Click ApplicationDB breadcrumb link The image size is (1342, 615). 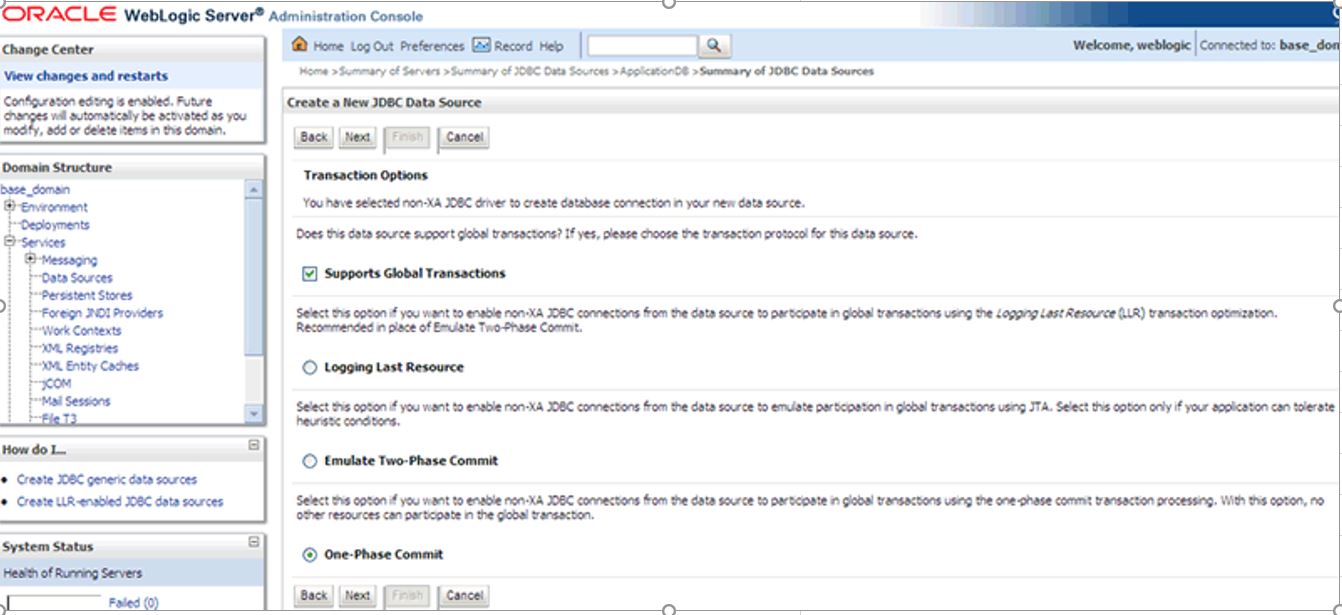click(x=655, y=71)
